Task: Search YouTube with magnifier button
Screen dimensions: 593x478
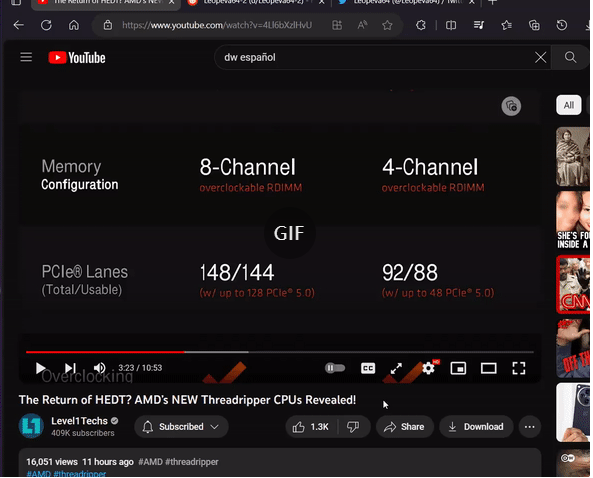Action: tap(570, 57)
